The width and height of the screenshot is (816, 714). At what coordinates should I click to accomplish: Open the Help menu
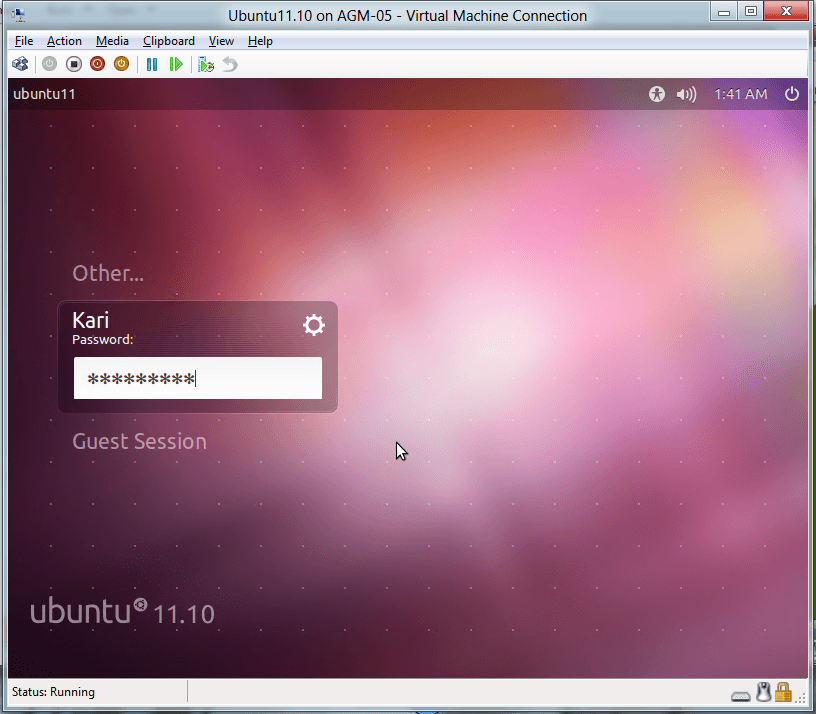tap(260, 41)
